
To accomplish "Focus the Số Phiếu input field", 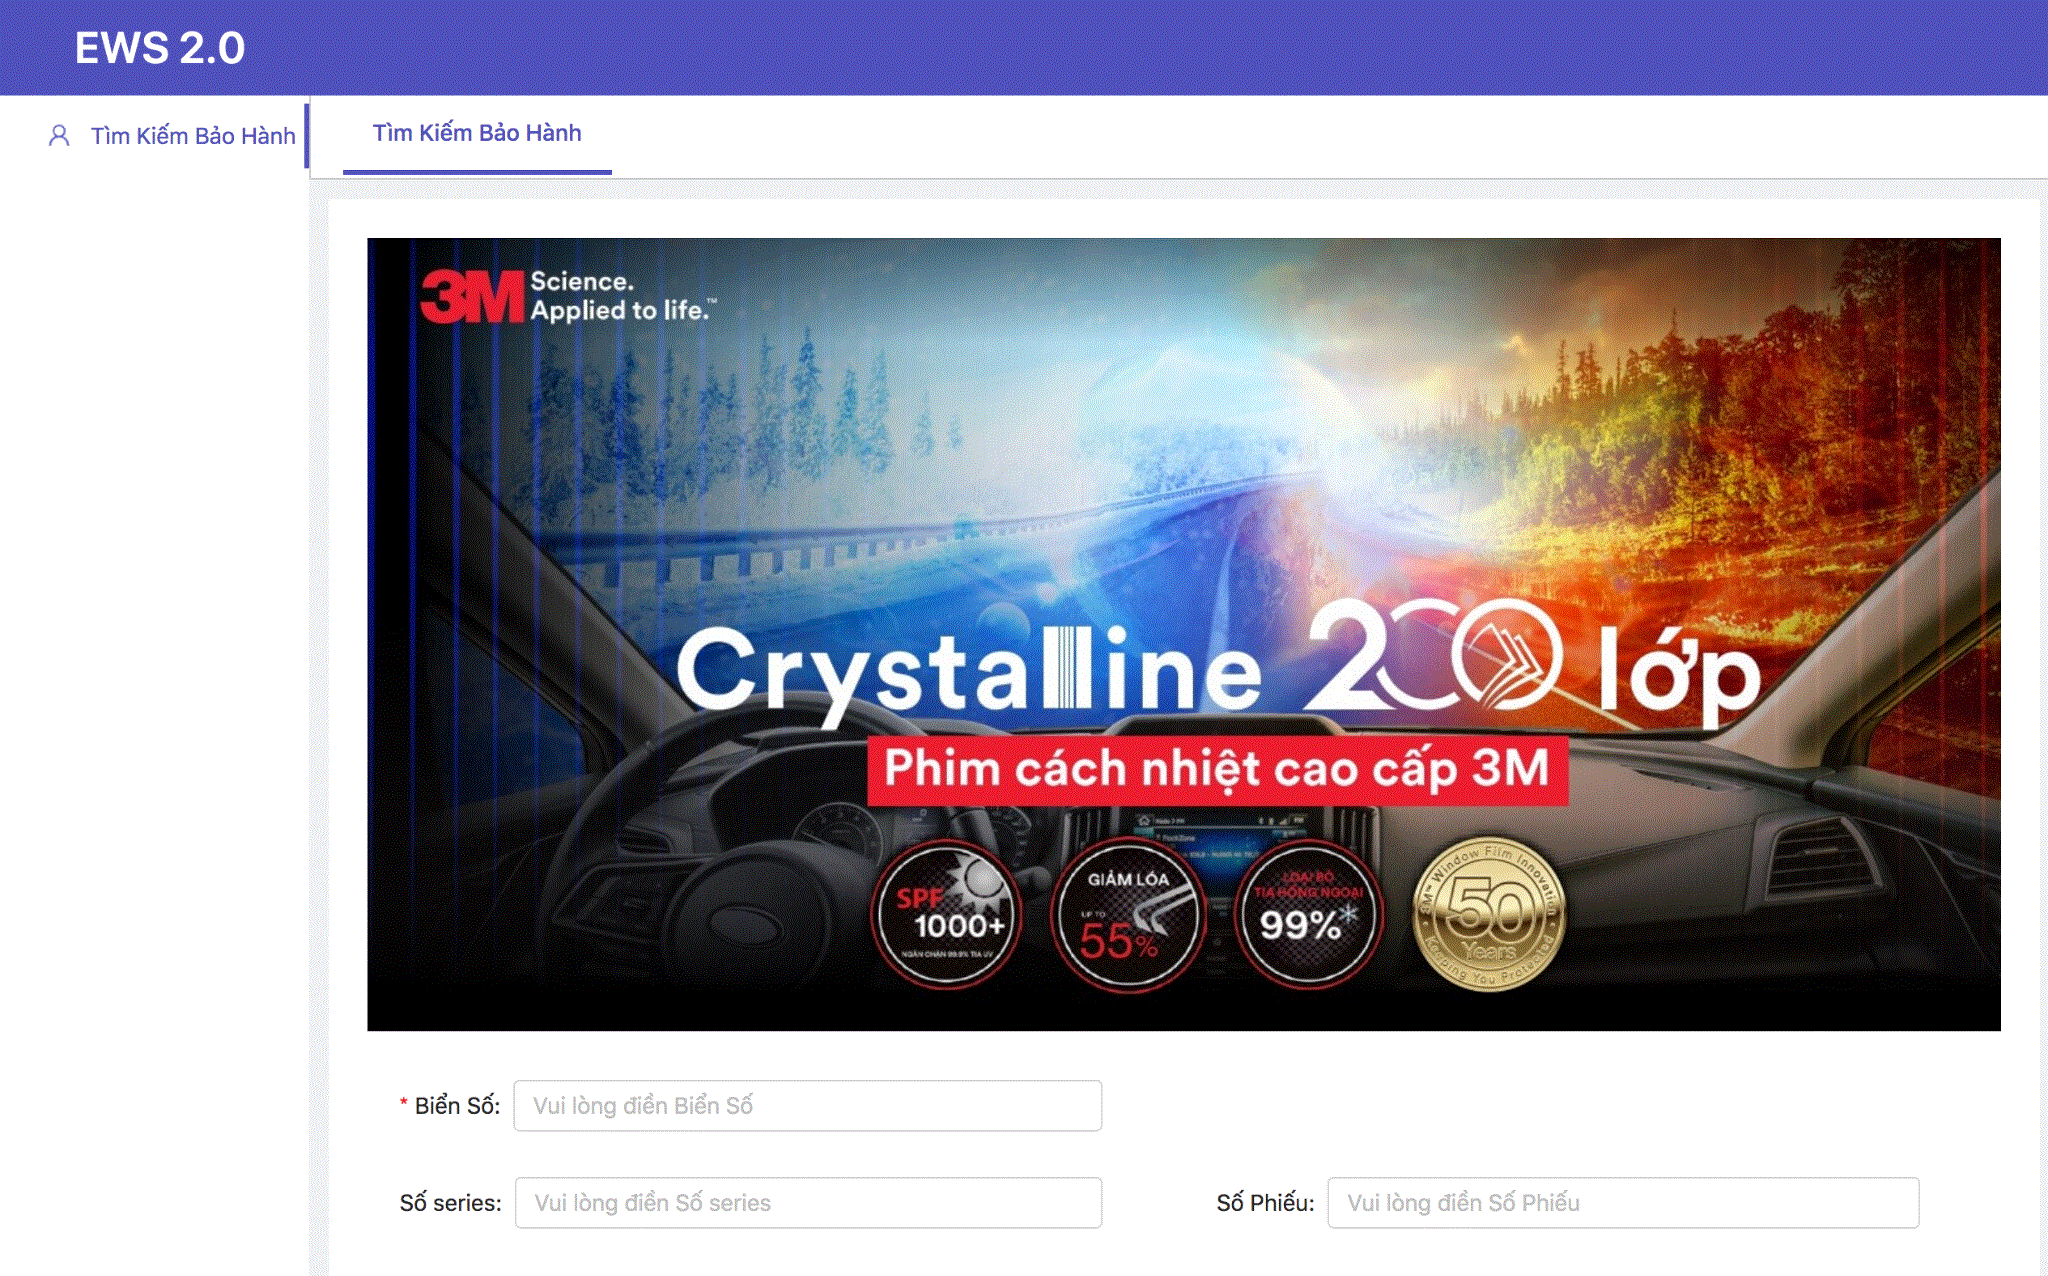I will tap(1622, 1203).
